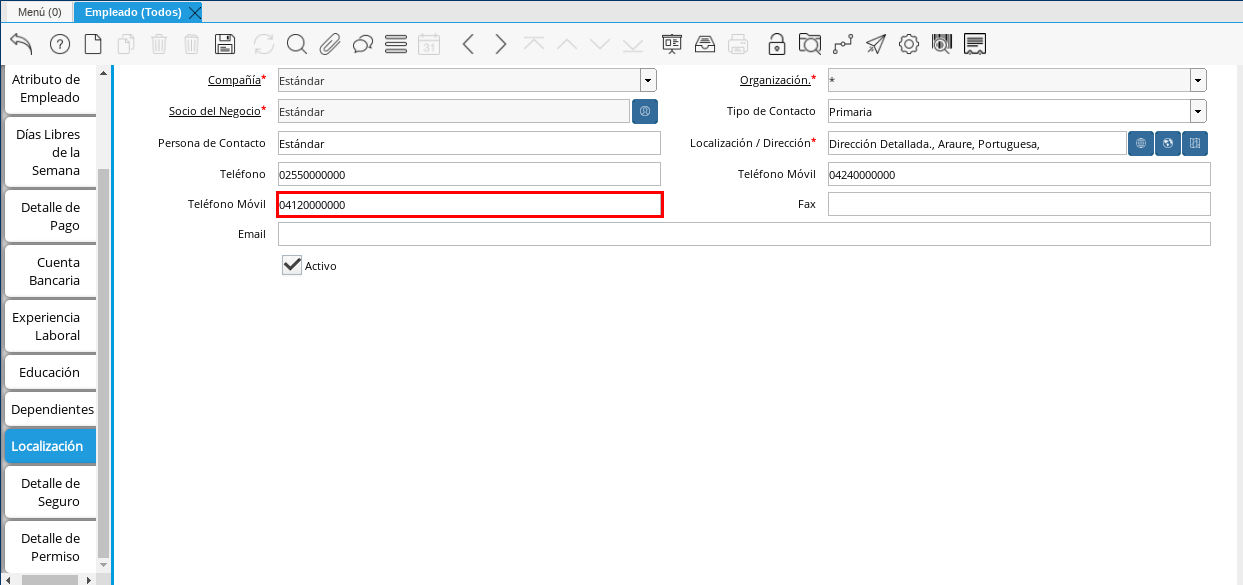
Task: Expand the Tipo de Contacto dropdown arrow
Action: tap(1198, 111)
